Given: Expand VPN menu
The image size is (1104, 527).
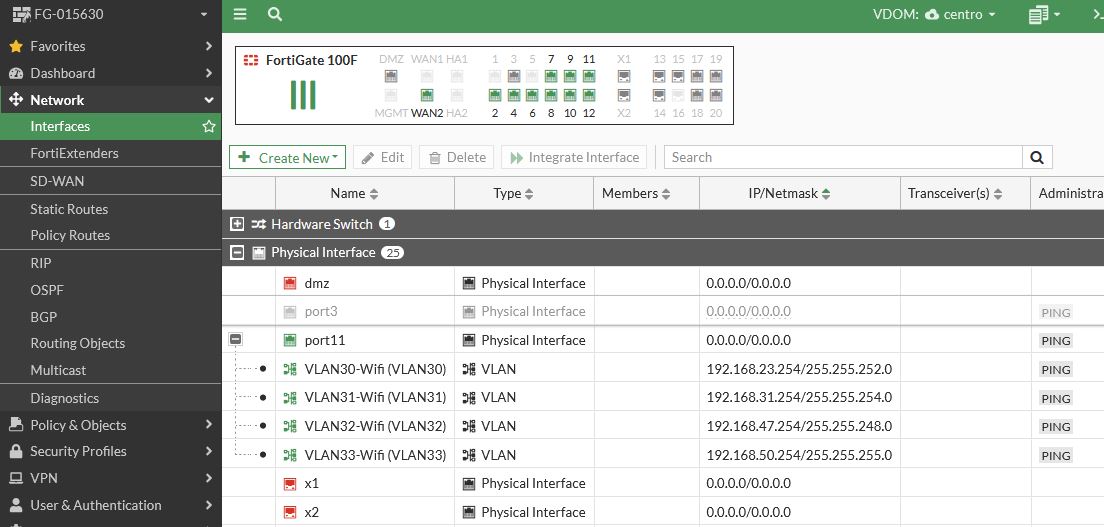Looking at the screenshot, I should (111, 478).
